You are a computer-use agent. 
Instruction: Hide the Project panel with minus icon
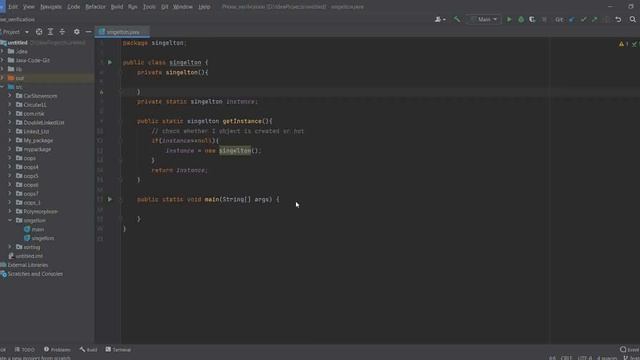88,31
